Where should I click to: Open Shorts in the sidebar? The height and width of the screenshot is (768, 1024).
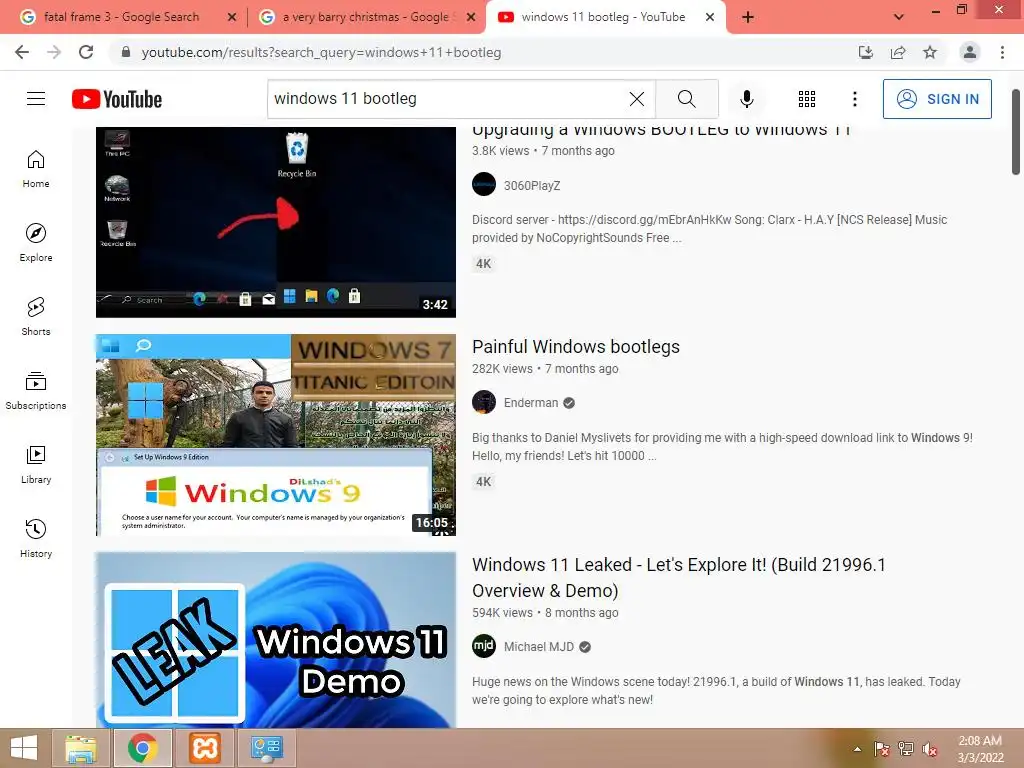[36, 317]
